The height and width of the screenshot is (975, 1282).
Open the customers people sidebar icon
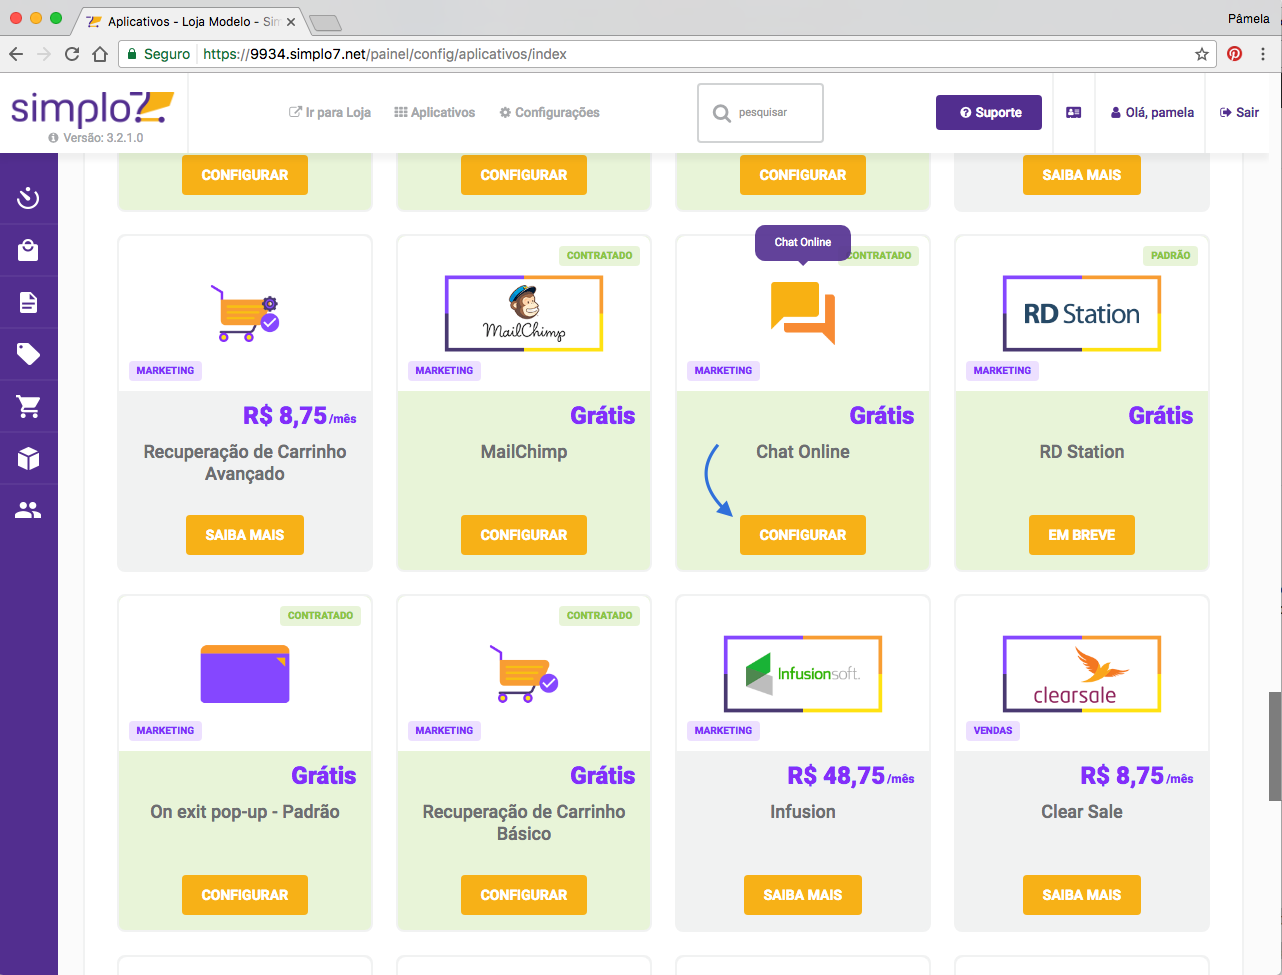click(x=28, y=510)
